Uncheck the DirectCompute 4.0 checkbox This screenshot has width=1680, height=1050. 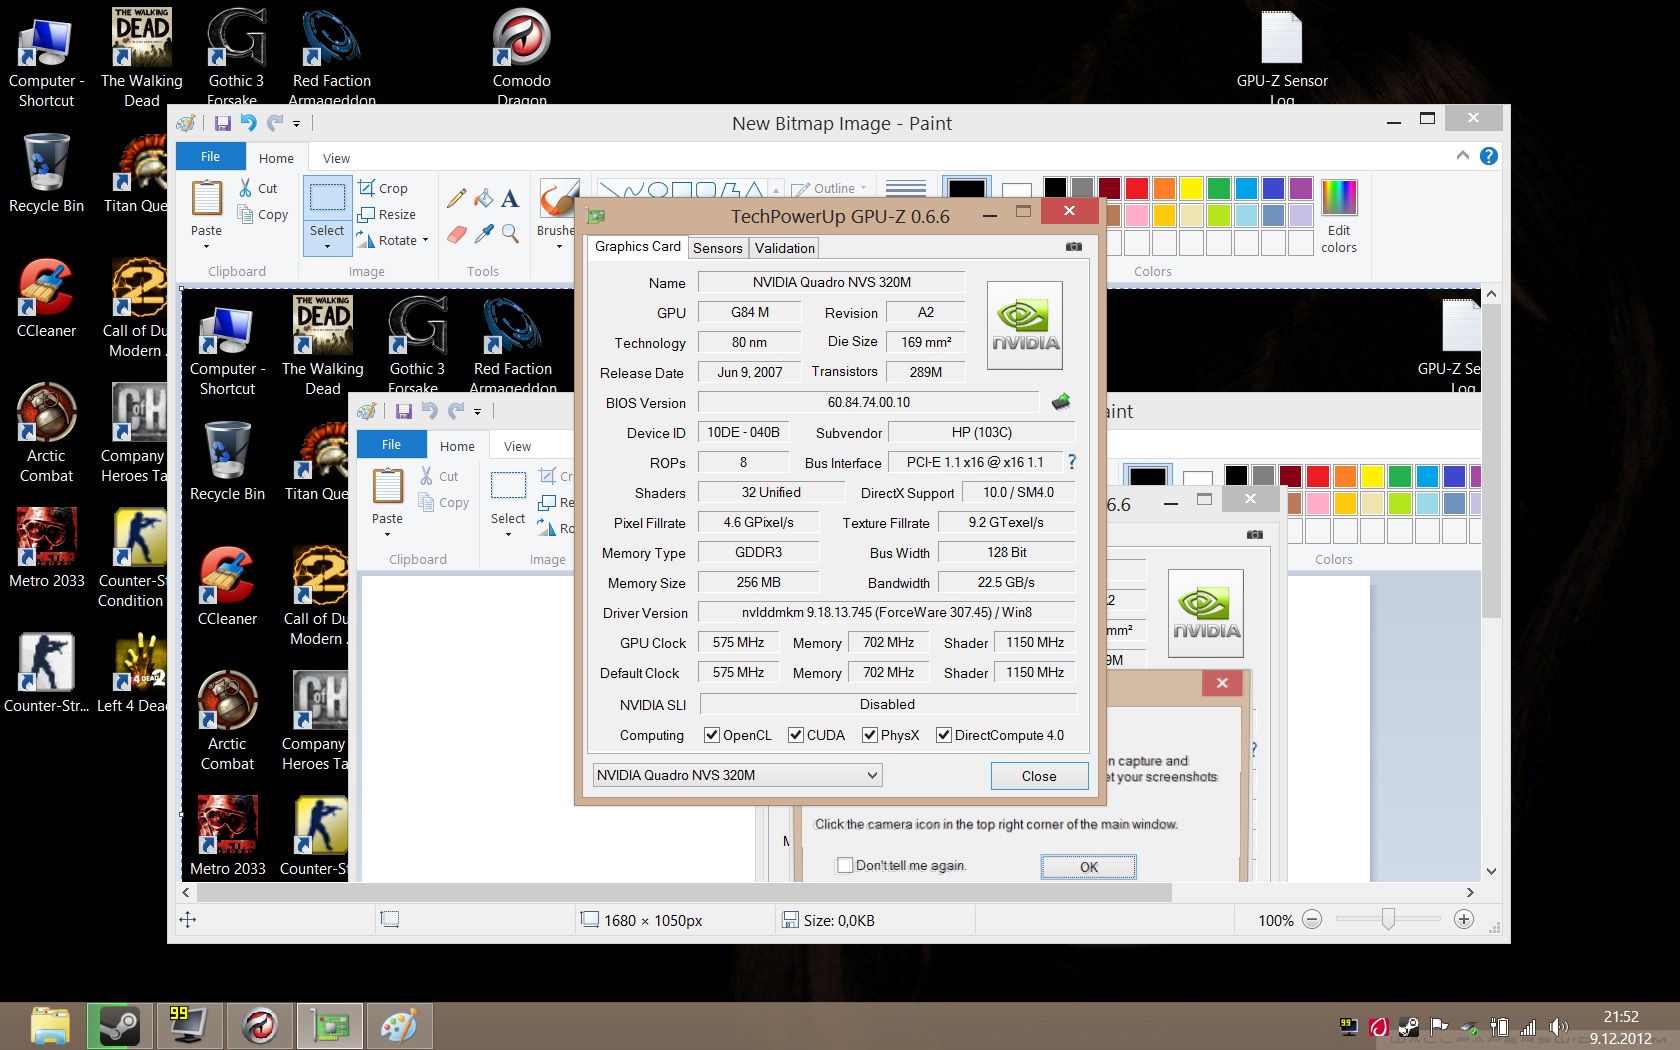[943, 735]
